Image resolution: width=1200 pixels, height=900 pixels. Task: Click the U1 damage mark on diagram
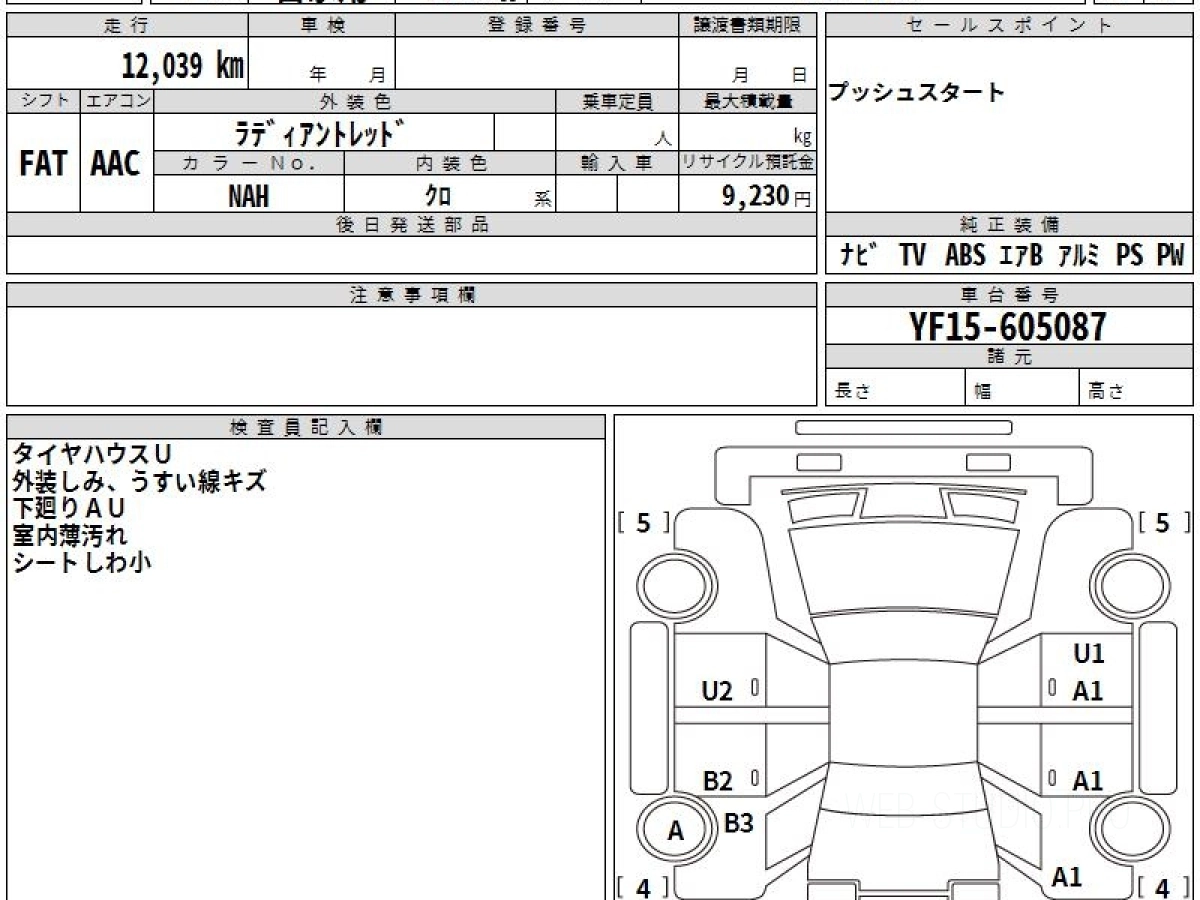(x=1089, y=654)
